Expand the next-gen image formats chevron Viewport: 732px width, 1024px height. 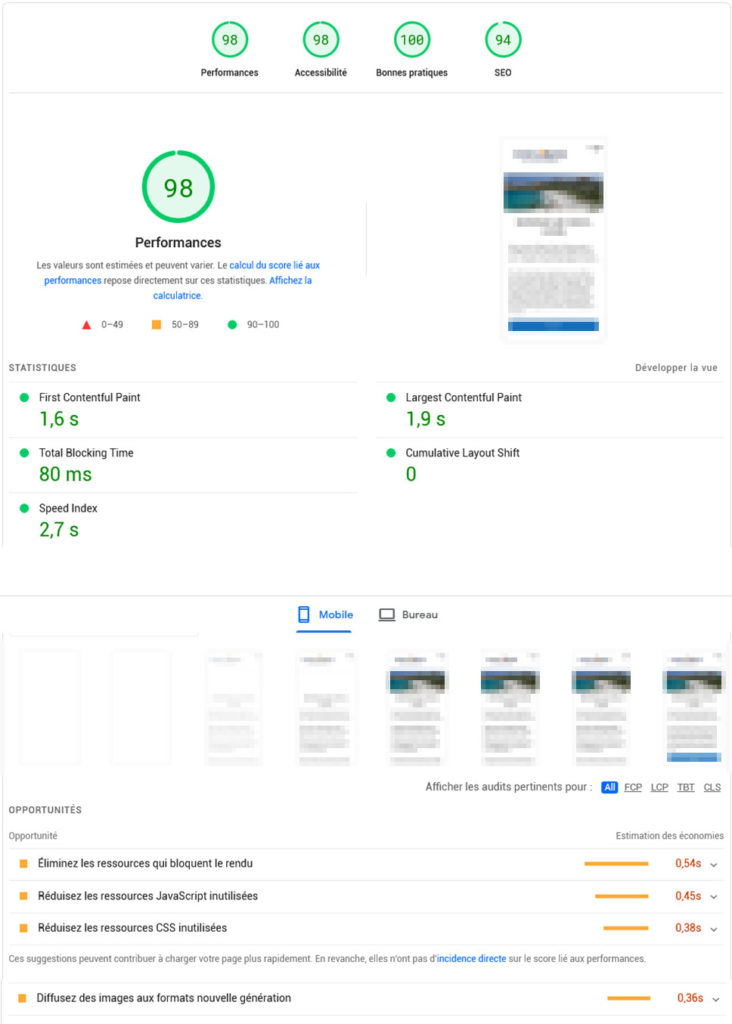tap(716, 999)
